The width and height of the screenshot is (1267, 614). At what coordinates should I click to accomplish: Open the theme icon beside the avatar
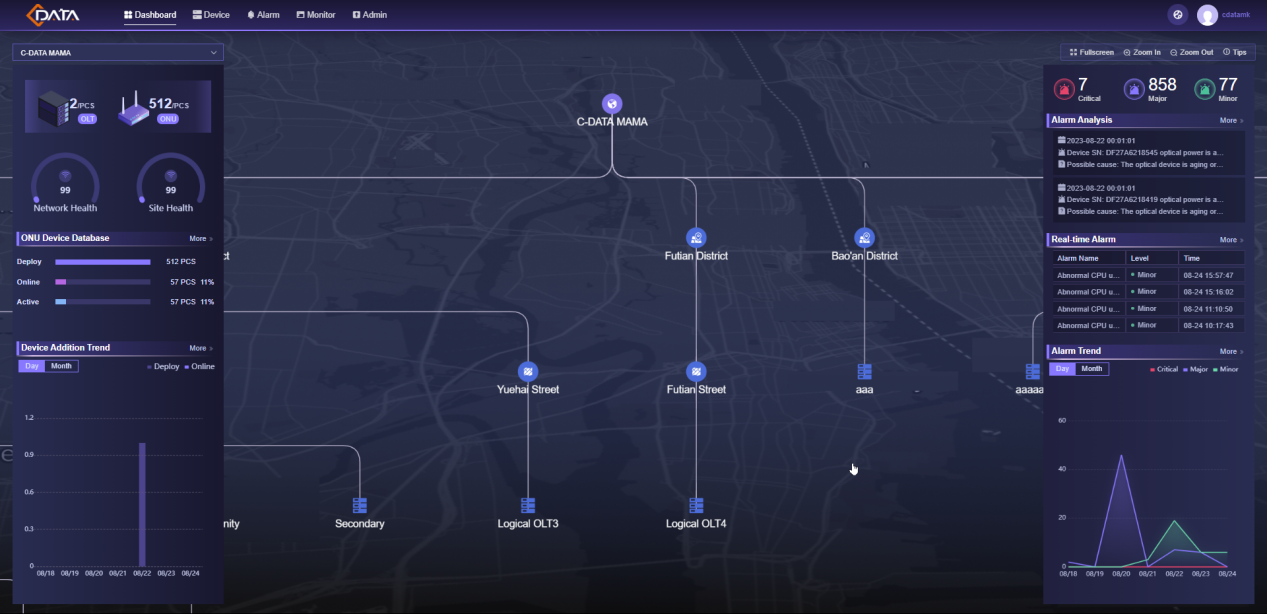click(x=1177, y=15)
